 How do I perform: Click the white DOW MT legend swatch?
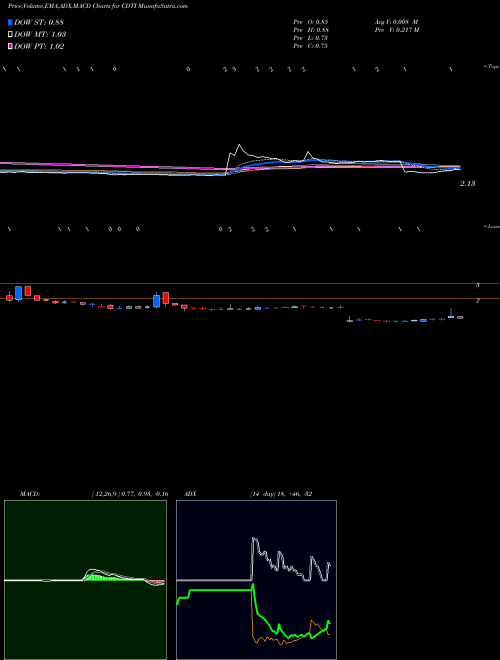[11, 35]
